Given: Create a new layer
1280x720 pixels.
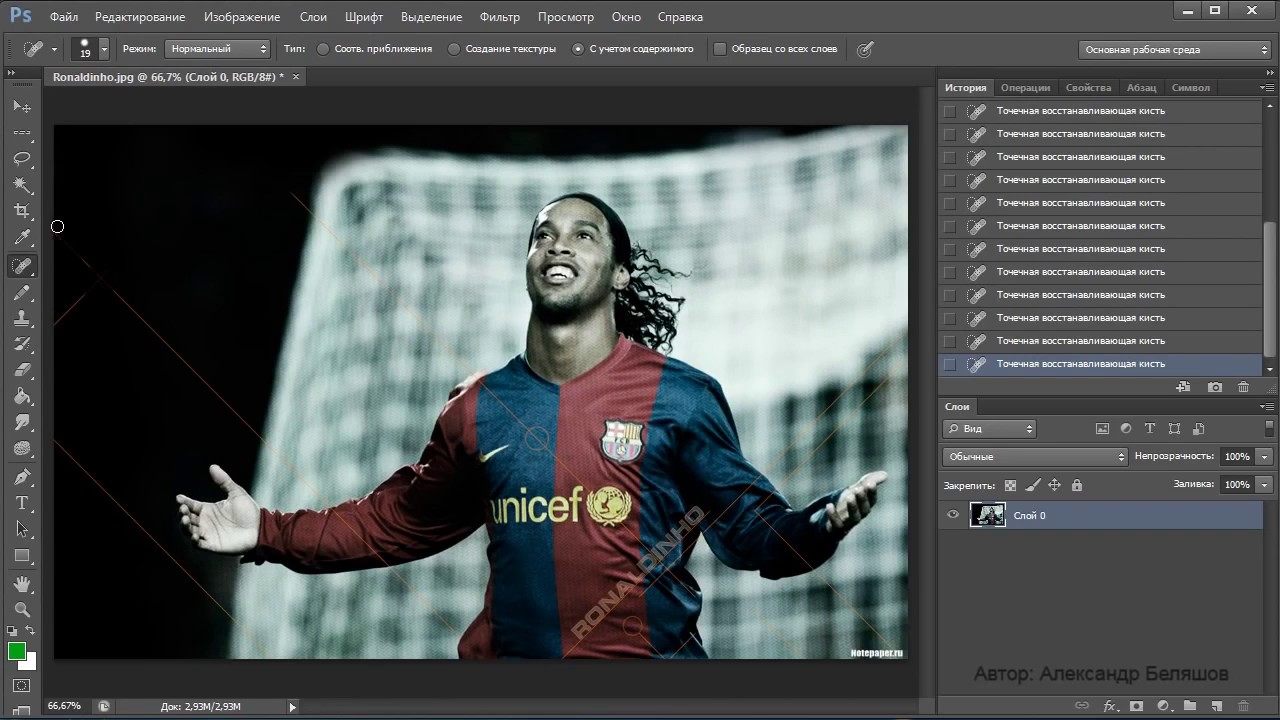Looking at the screenshot, I should click(1217, 706).
